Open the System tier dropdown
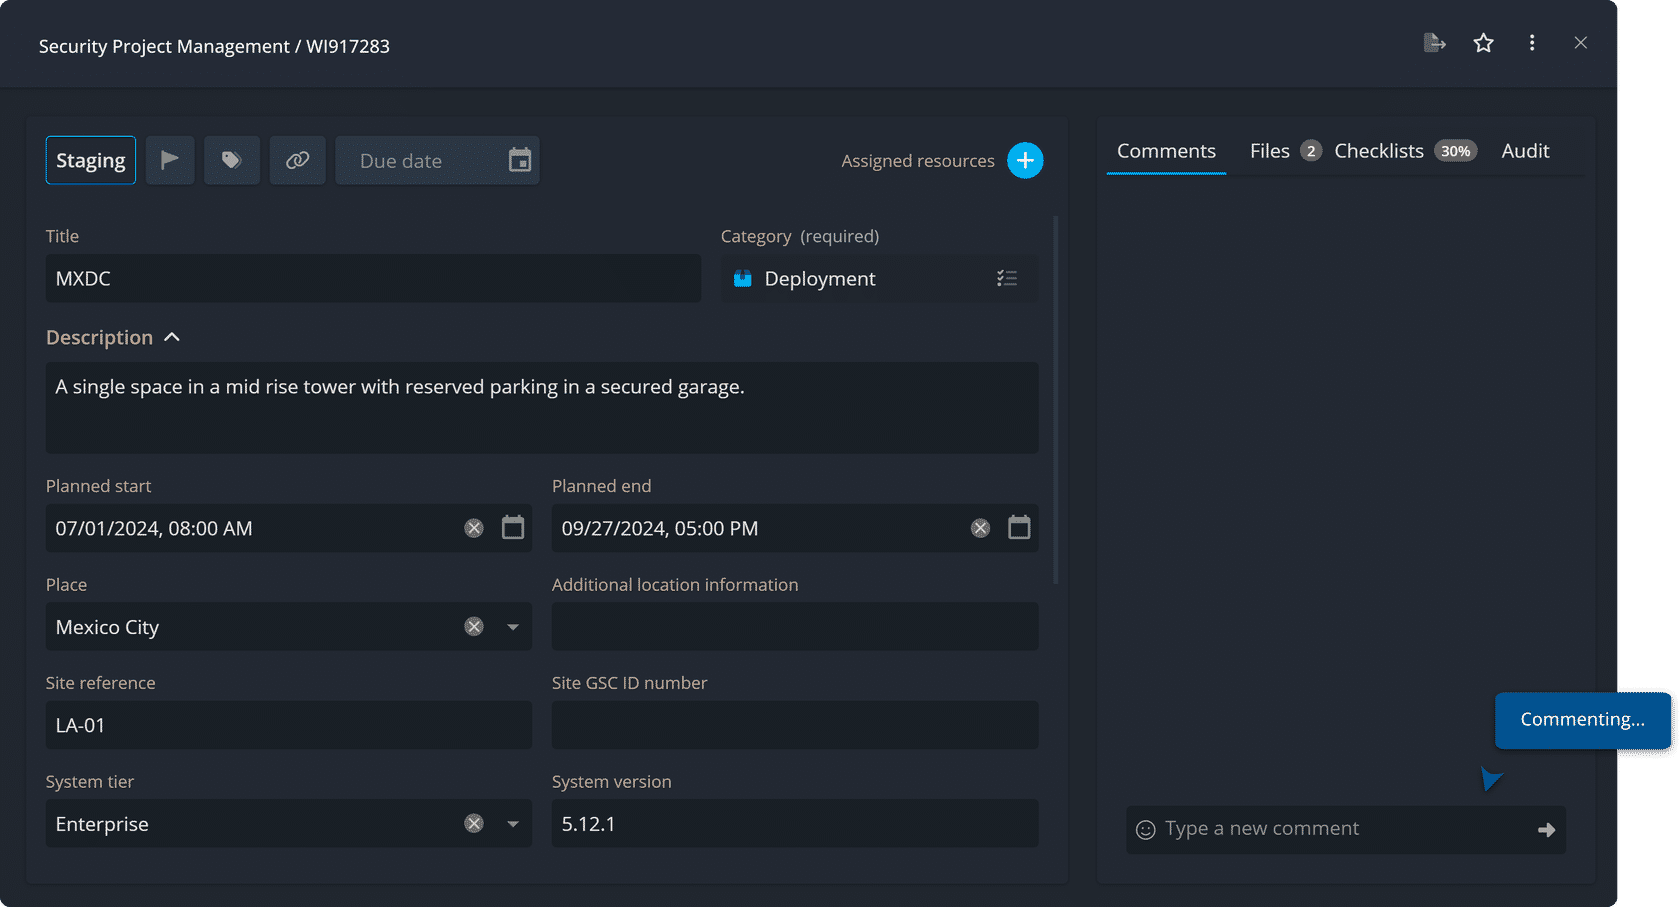Viewport: 1680px width, 907px height. pyautogui.click(x=513, y=824)
